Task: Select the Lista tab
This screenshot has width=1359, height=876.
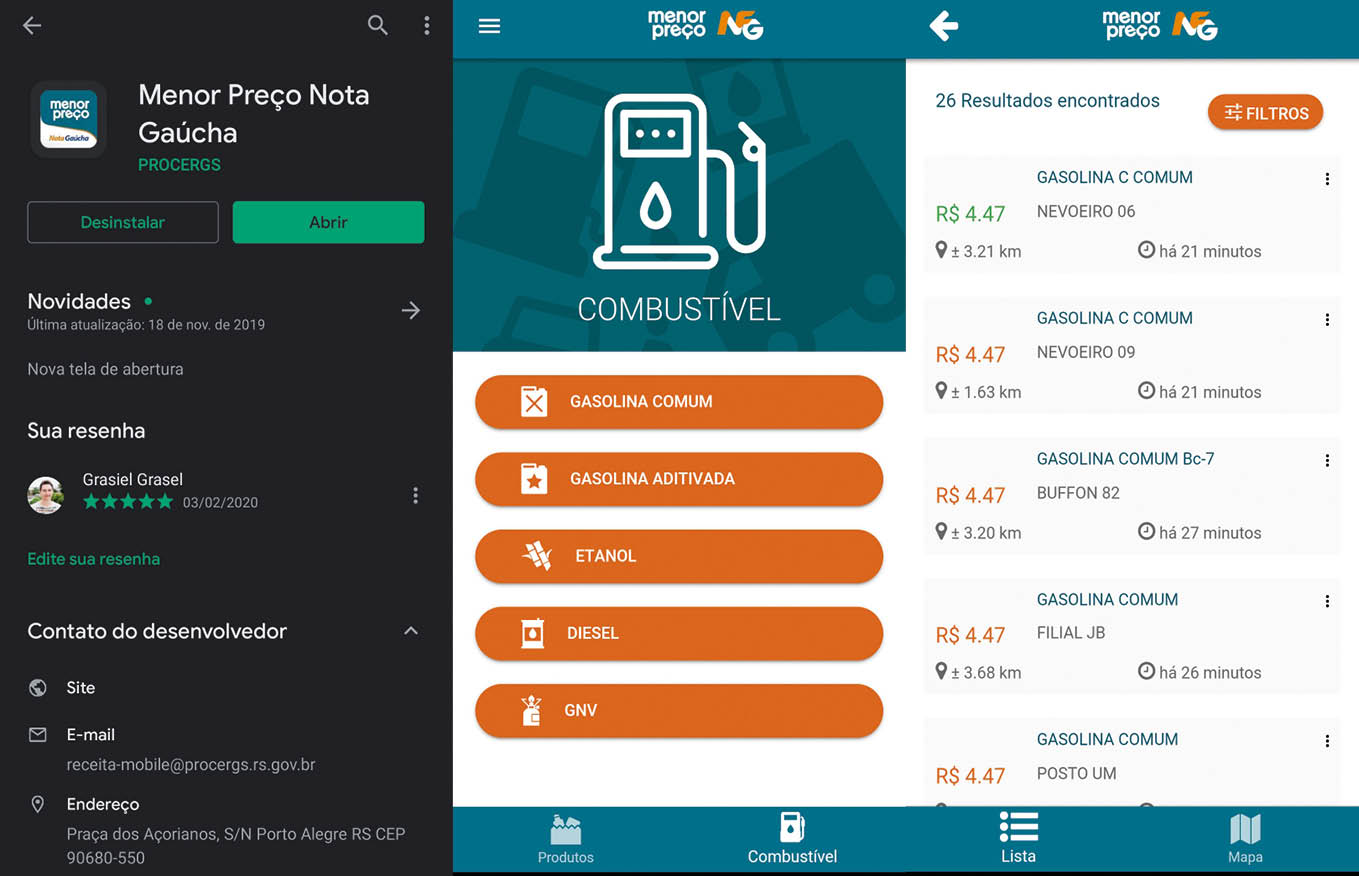Action: (1018, 840)
